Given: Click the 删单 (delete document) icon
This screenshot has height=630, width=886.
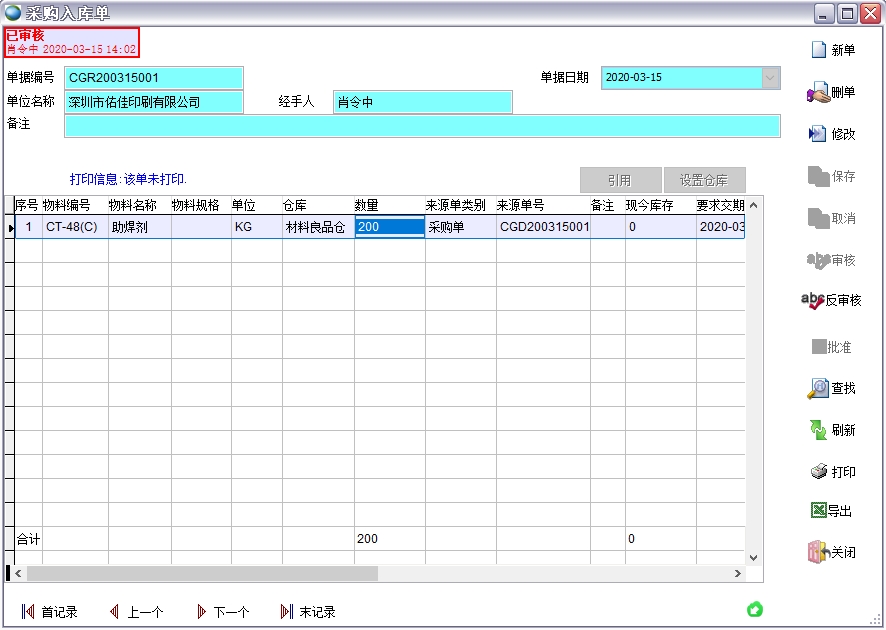Looking at the screenshot, I should tap(818, 93).
